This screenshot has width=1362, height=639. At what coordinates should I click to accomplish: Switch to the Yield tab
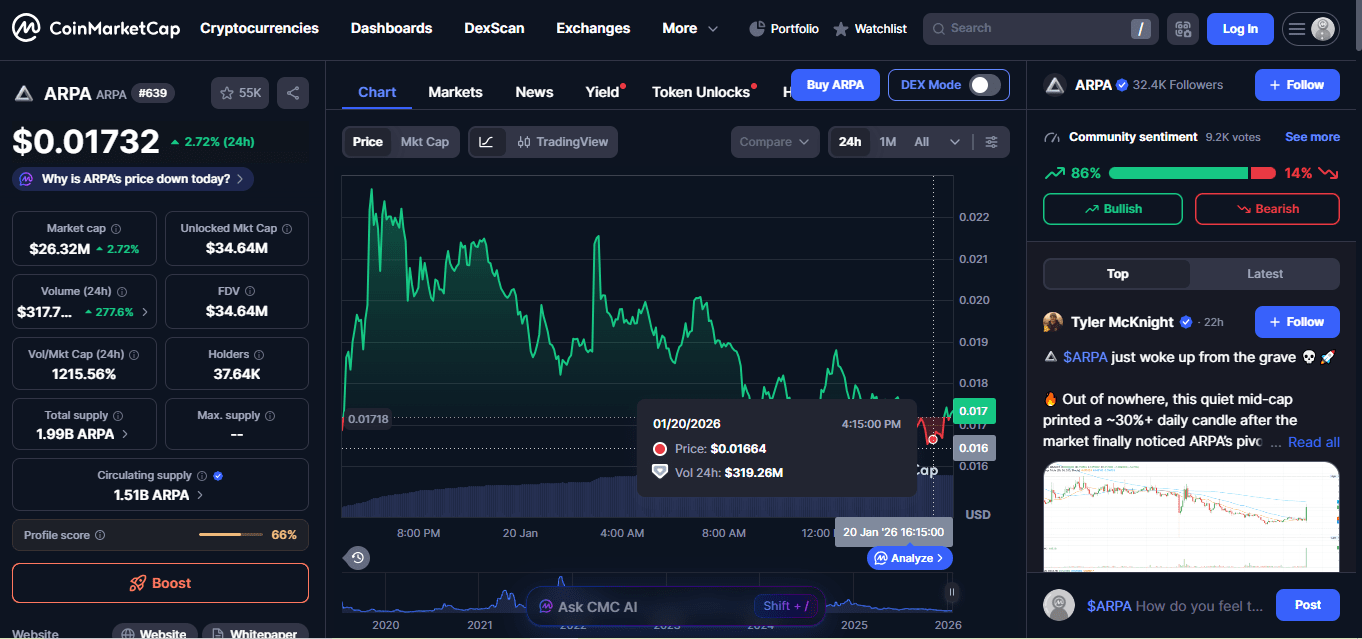click(x=602, y=92)
